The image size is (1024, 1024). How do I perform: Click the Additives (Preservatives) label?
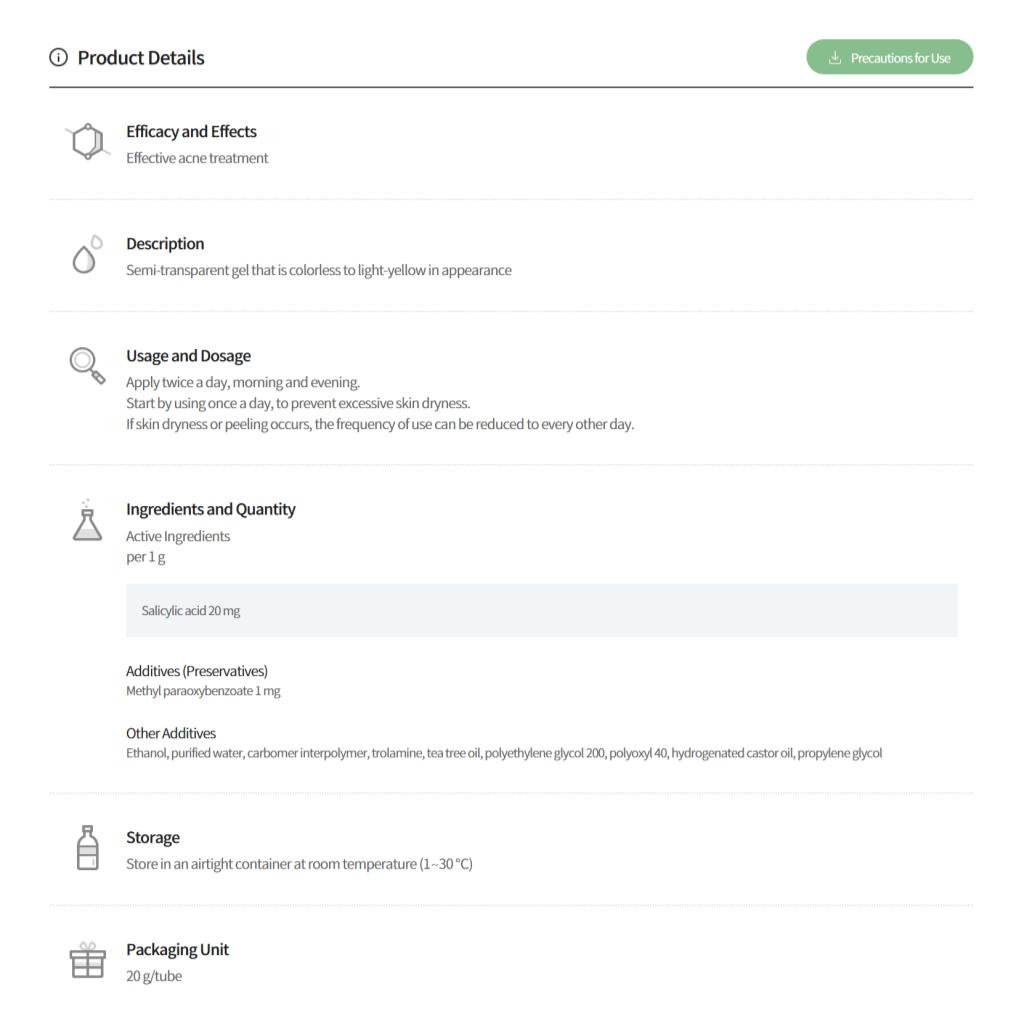click(197, 671)
